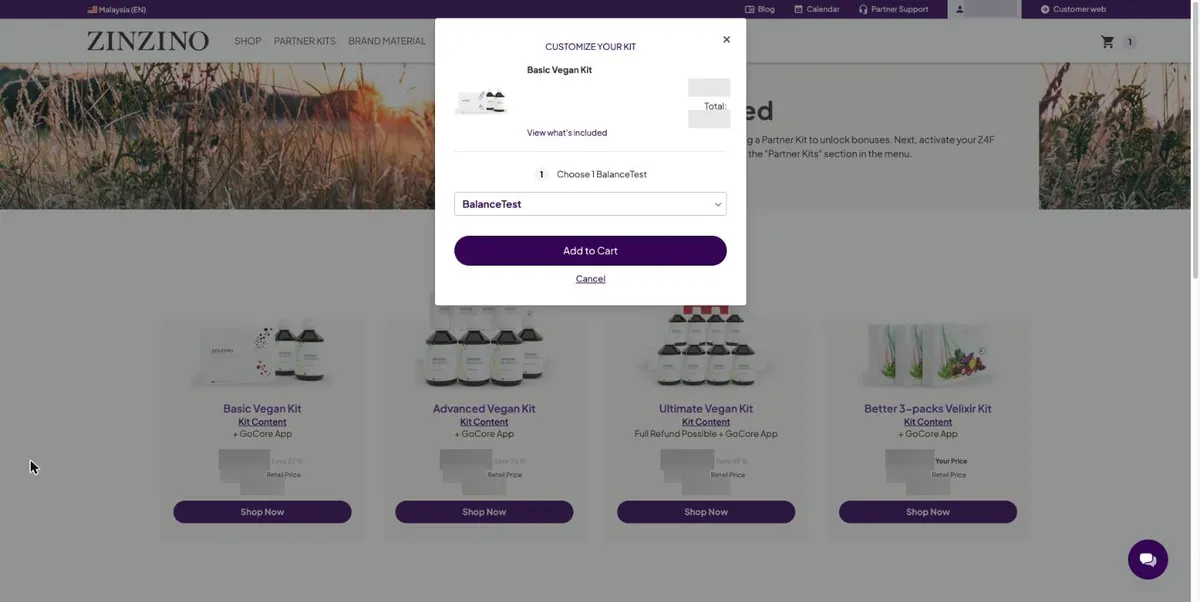Open the chat support bubble
This screenshot has width=1200, height=602.
pyautogui.click(x=1148, y=559)
